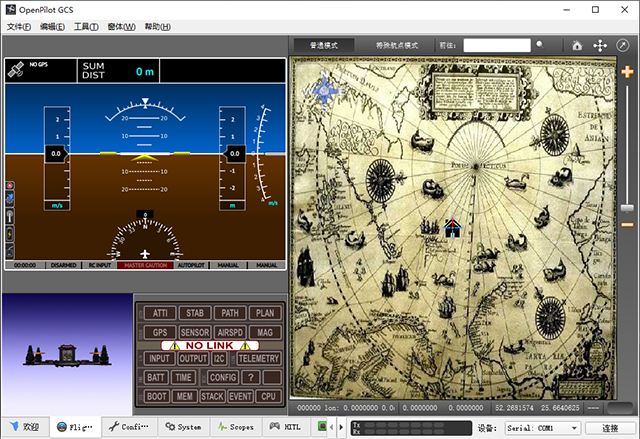Zoom out with the orange minus icon

(x=627, y=225)
